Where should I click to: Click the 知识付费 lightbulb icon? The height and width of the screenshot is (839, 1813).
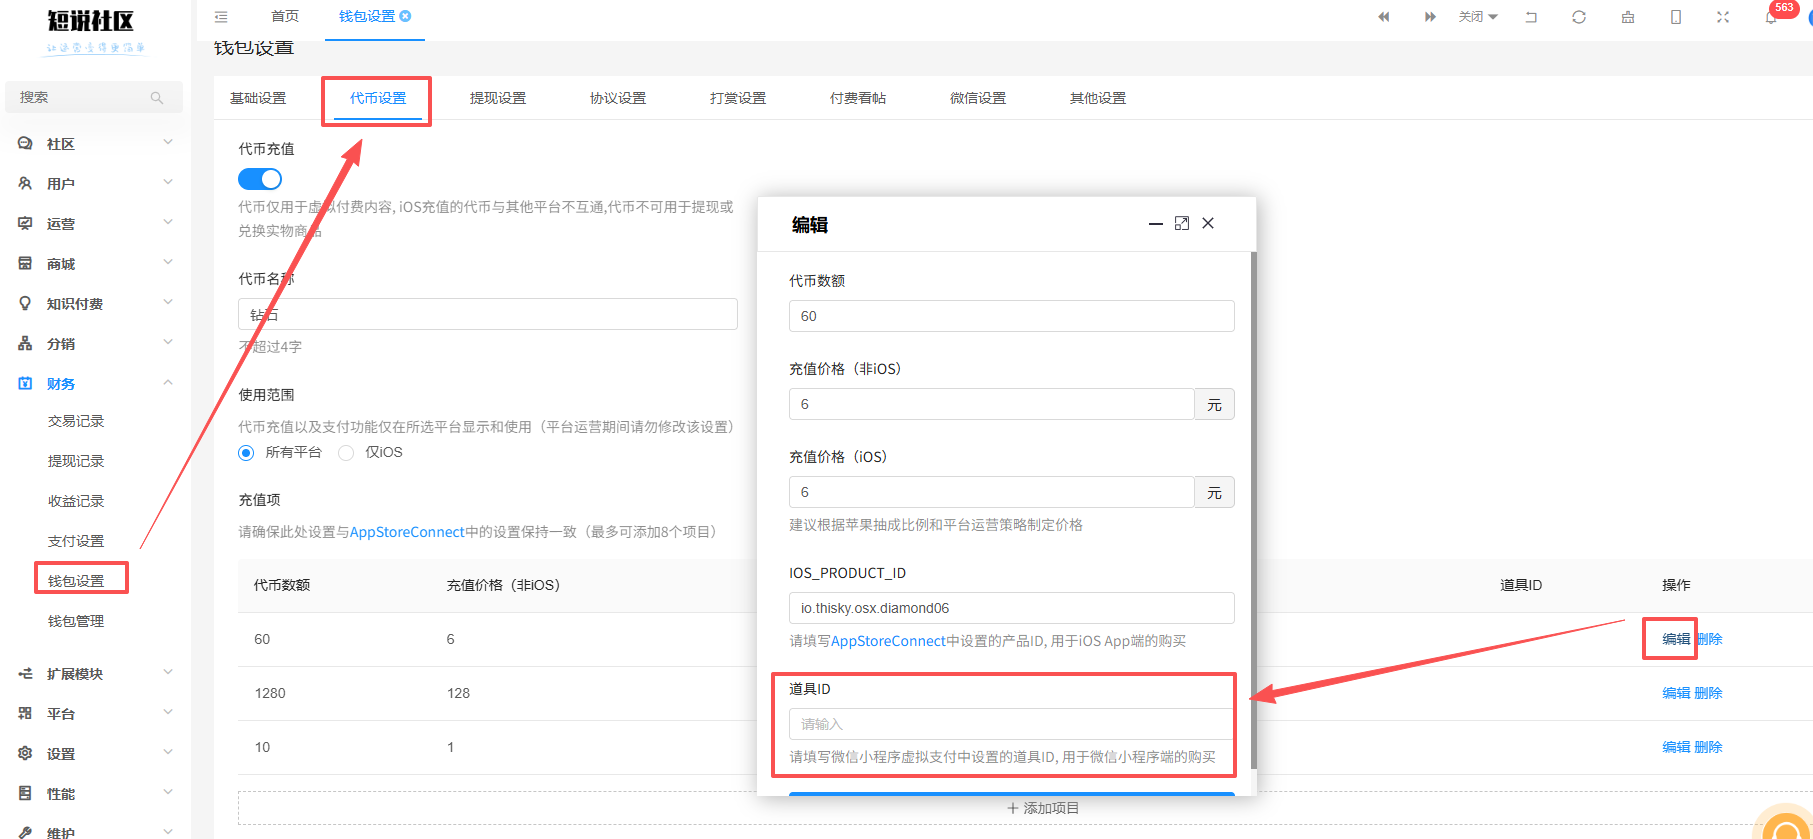pyautogui.click(x=25, y=304)
